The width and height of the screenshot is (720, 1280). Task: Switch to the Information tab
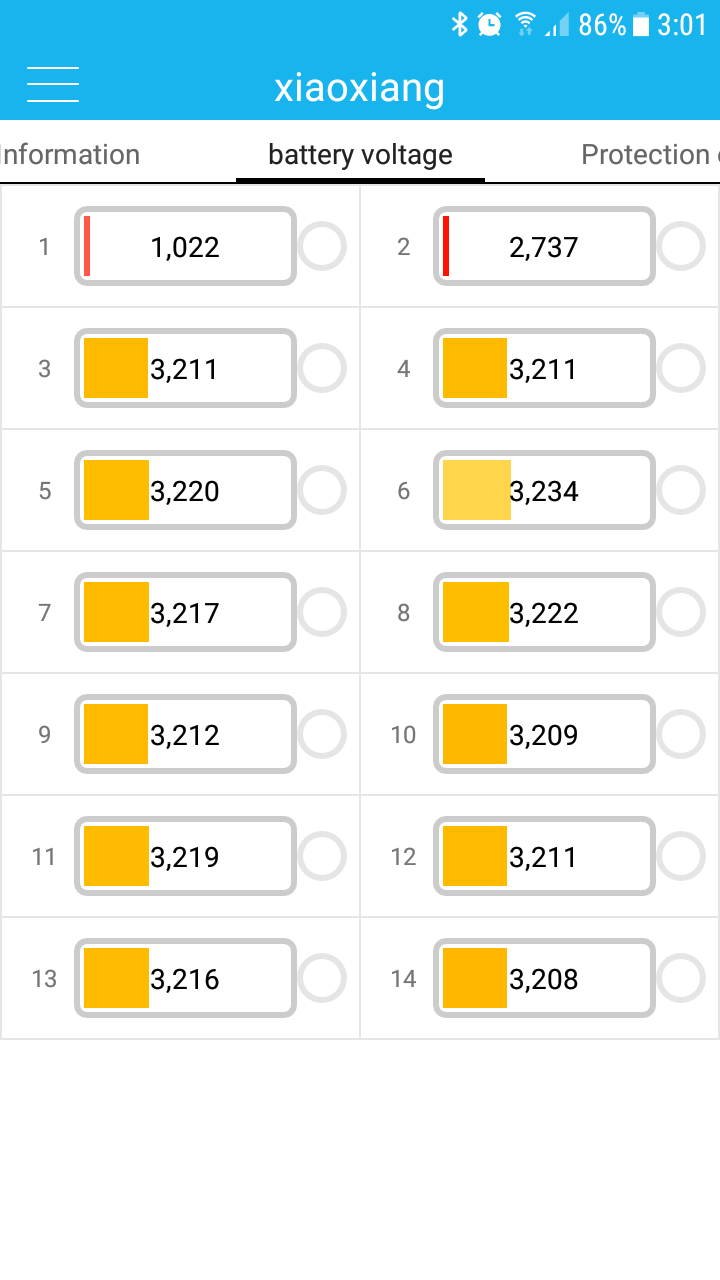(x=70, y=155)
